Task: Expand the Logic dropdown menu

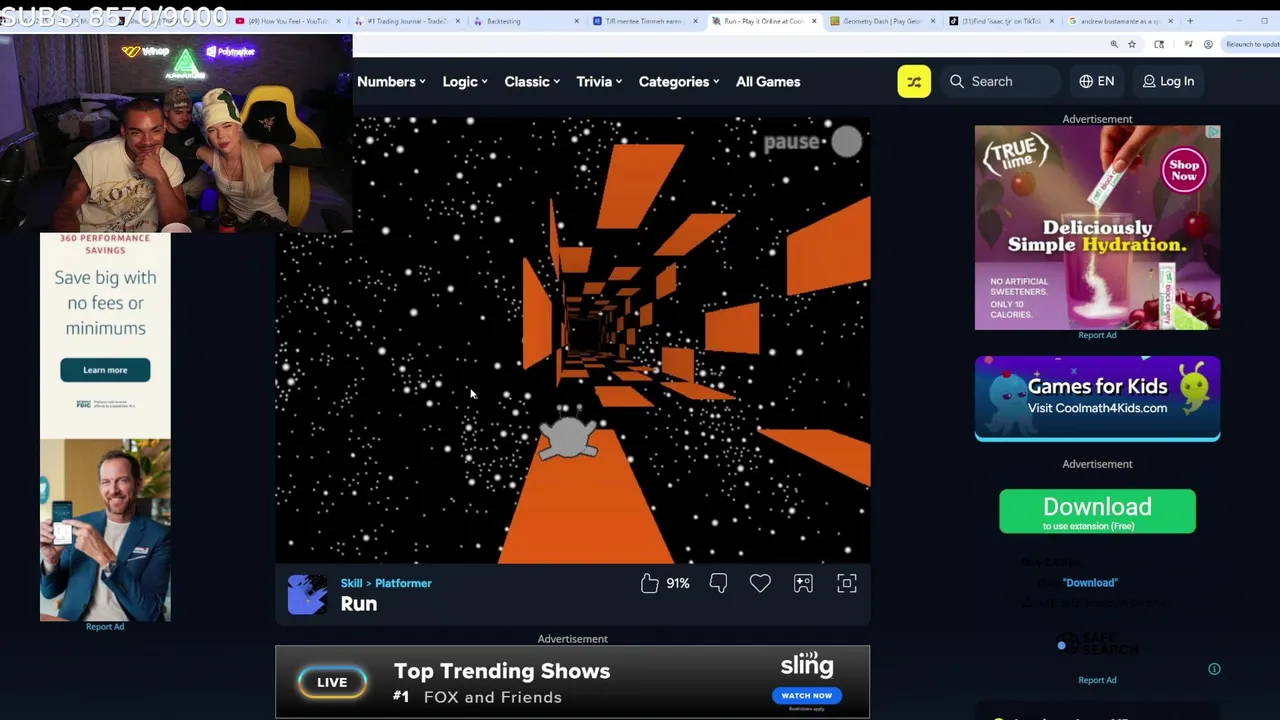Action: tap(465, 82)
